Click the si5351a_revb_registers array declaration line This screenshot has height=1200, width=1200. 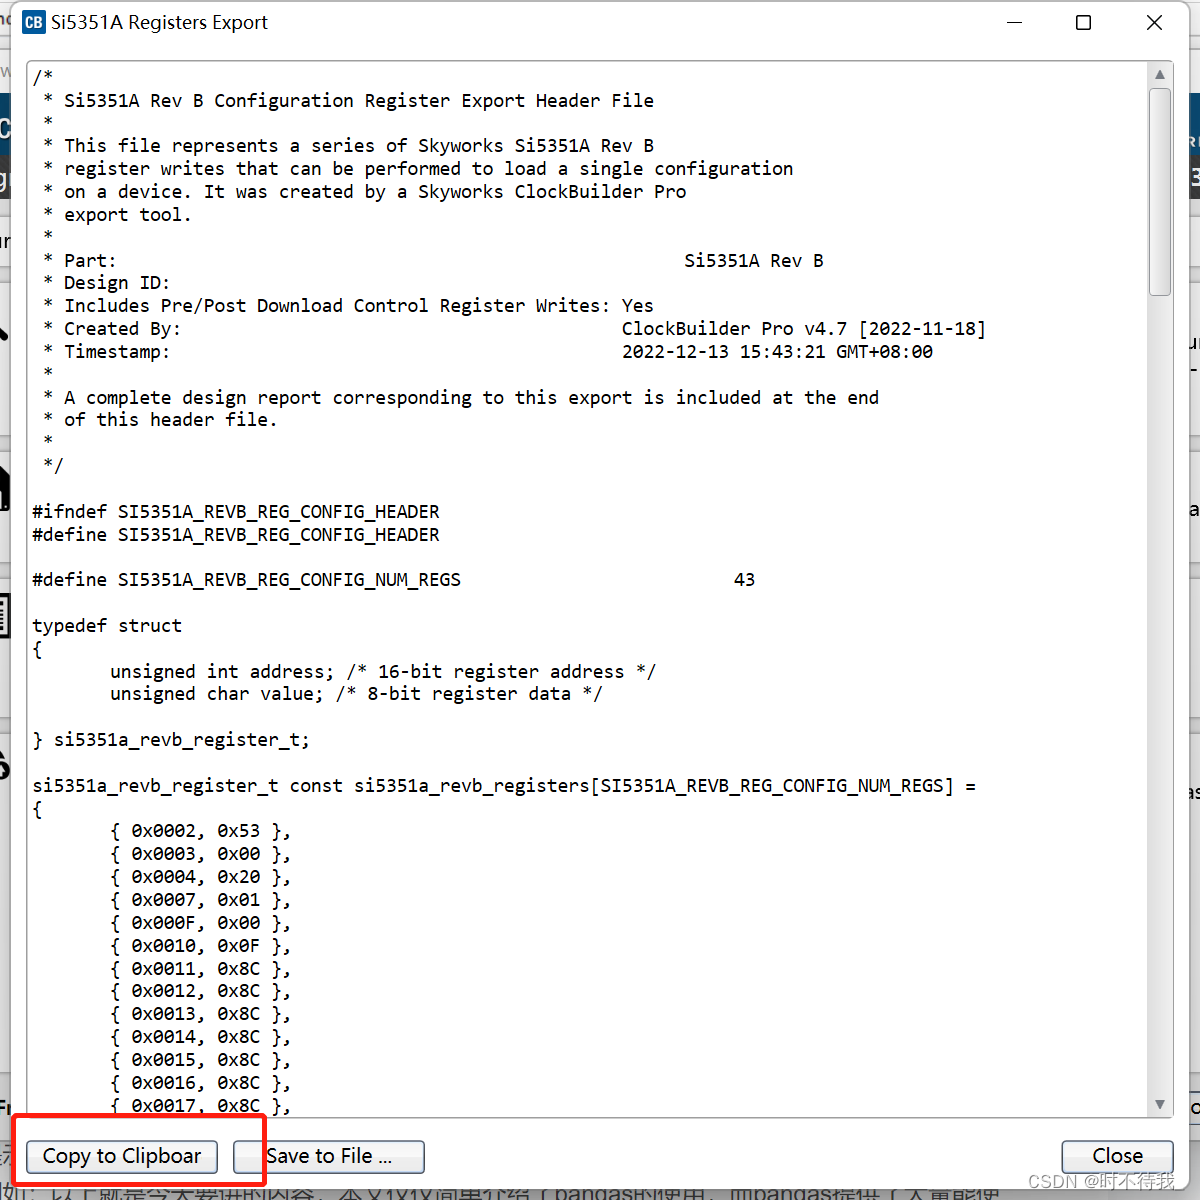coord(504,786)
